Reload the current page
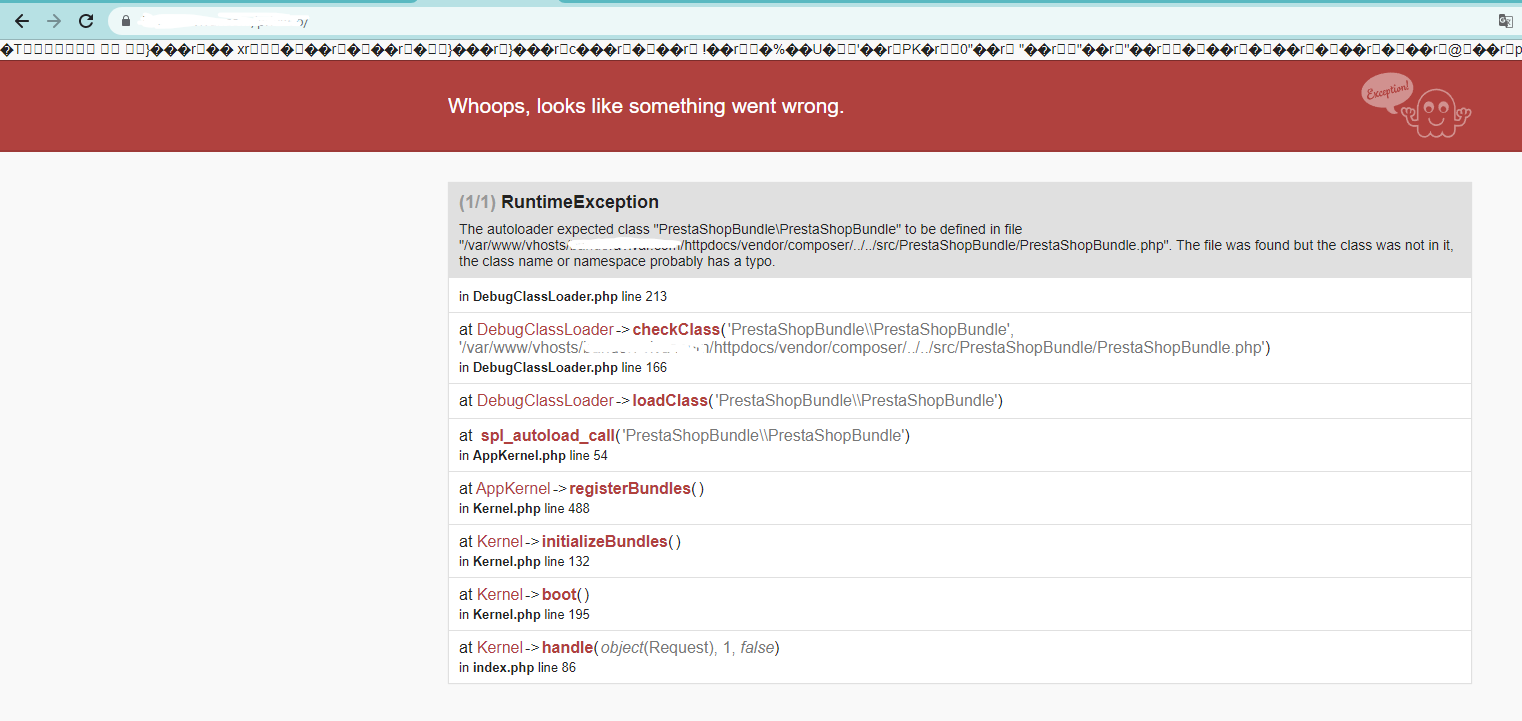 coord(86,20)
